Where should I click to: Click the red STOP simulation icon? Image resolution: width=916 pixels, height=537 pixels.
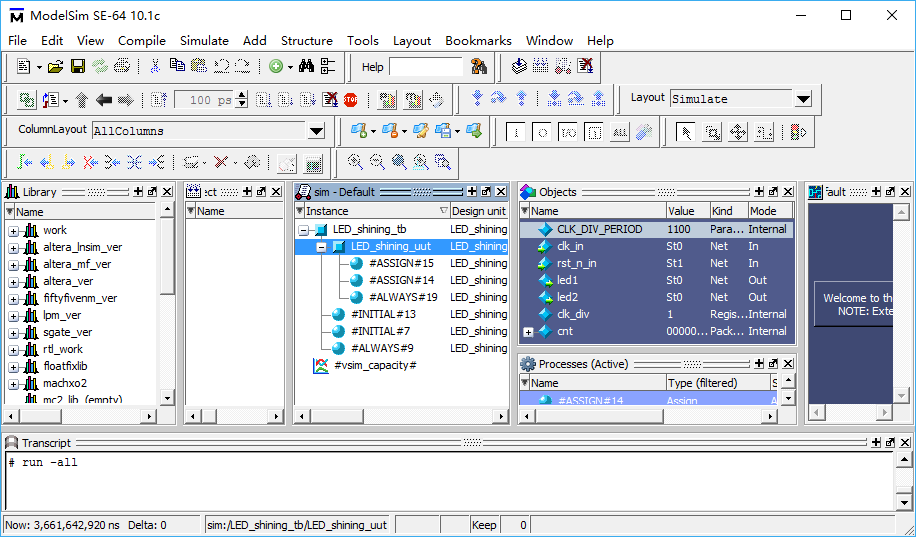[x=351, y=100]
